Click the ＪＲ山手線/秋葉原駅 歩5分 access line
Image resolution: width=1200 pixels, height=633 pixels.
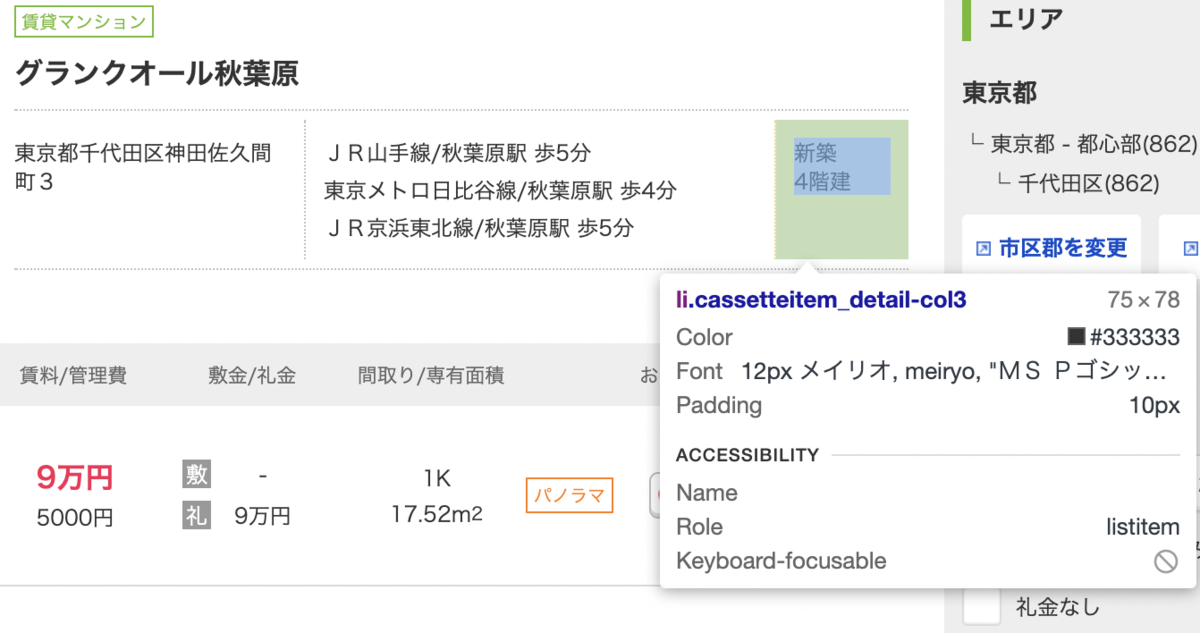pyautogui.click(x=459, y=153)
